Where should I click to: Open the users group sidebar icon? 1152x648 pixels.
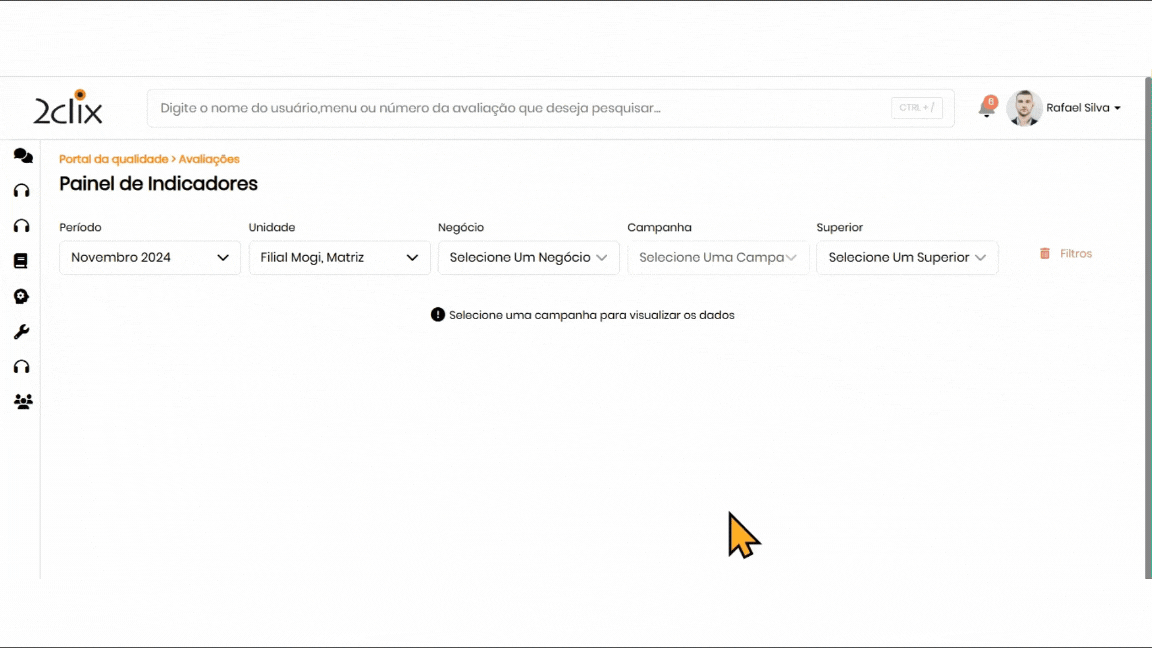22,402
